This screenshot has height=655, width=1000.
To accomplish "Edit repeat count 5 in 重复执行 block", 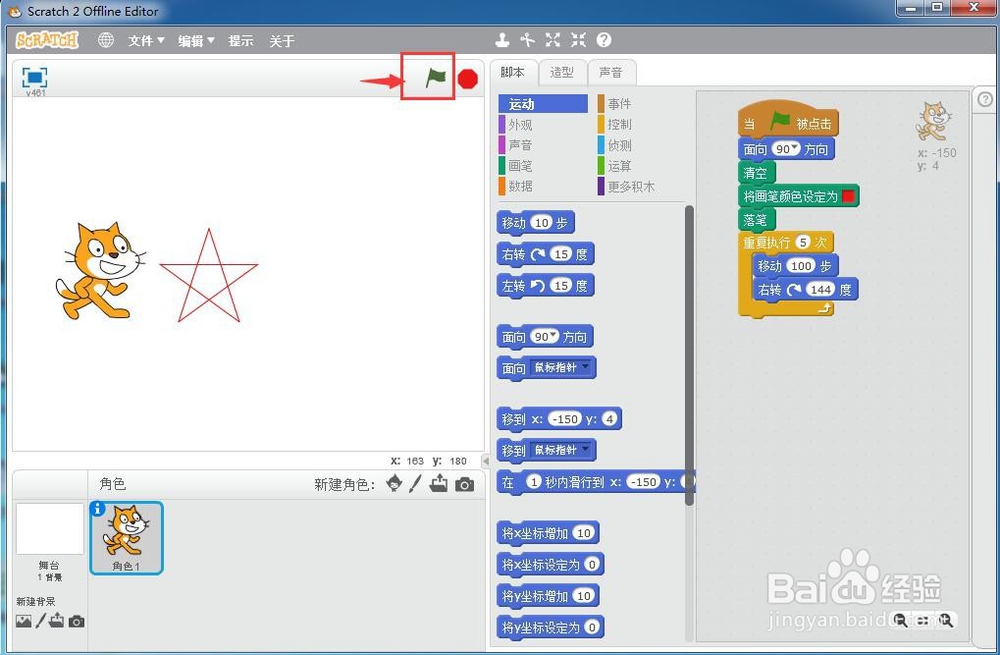I will click(x=803, y=242).
